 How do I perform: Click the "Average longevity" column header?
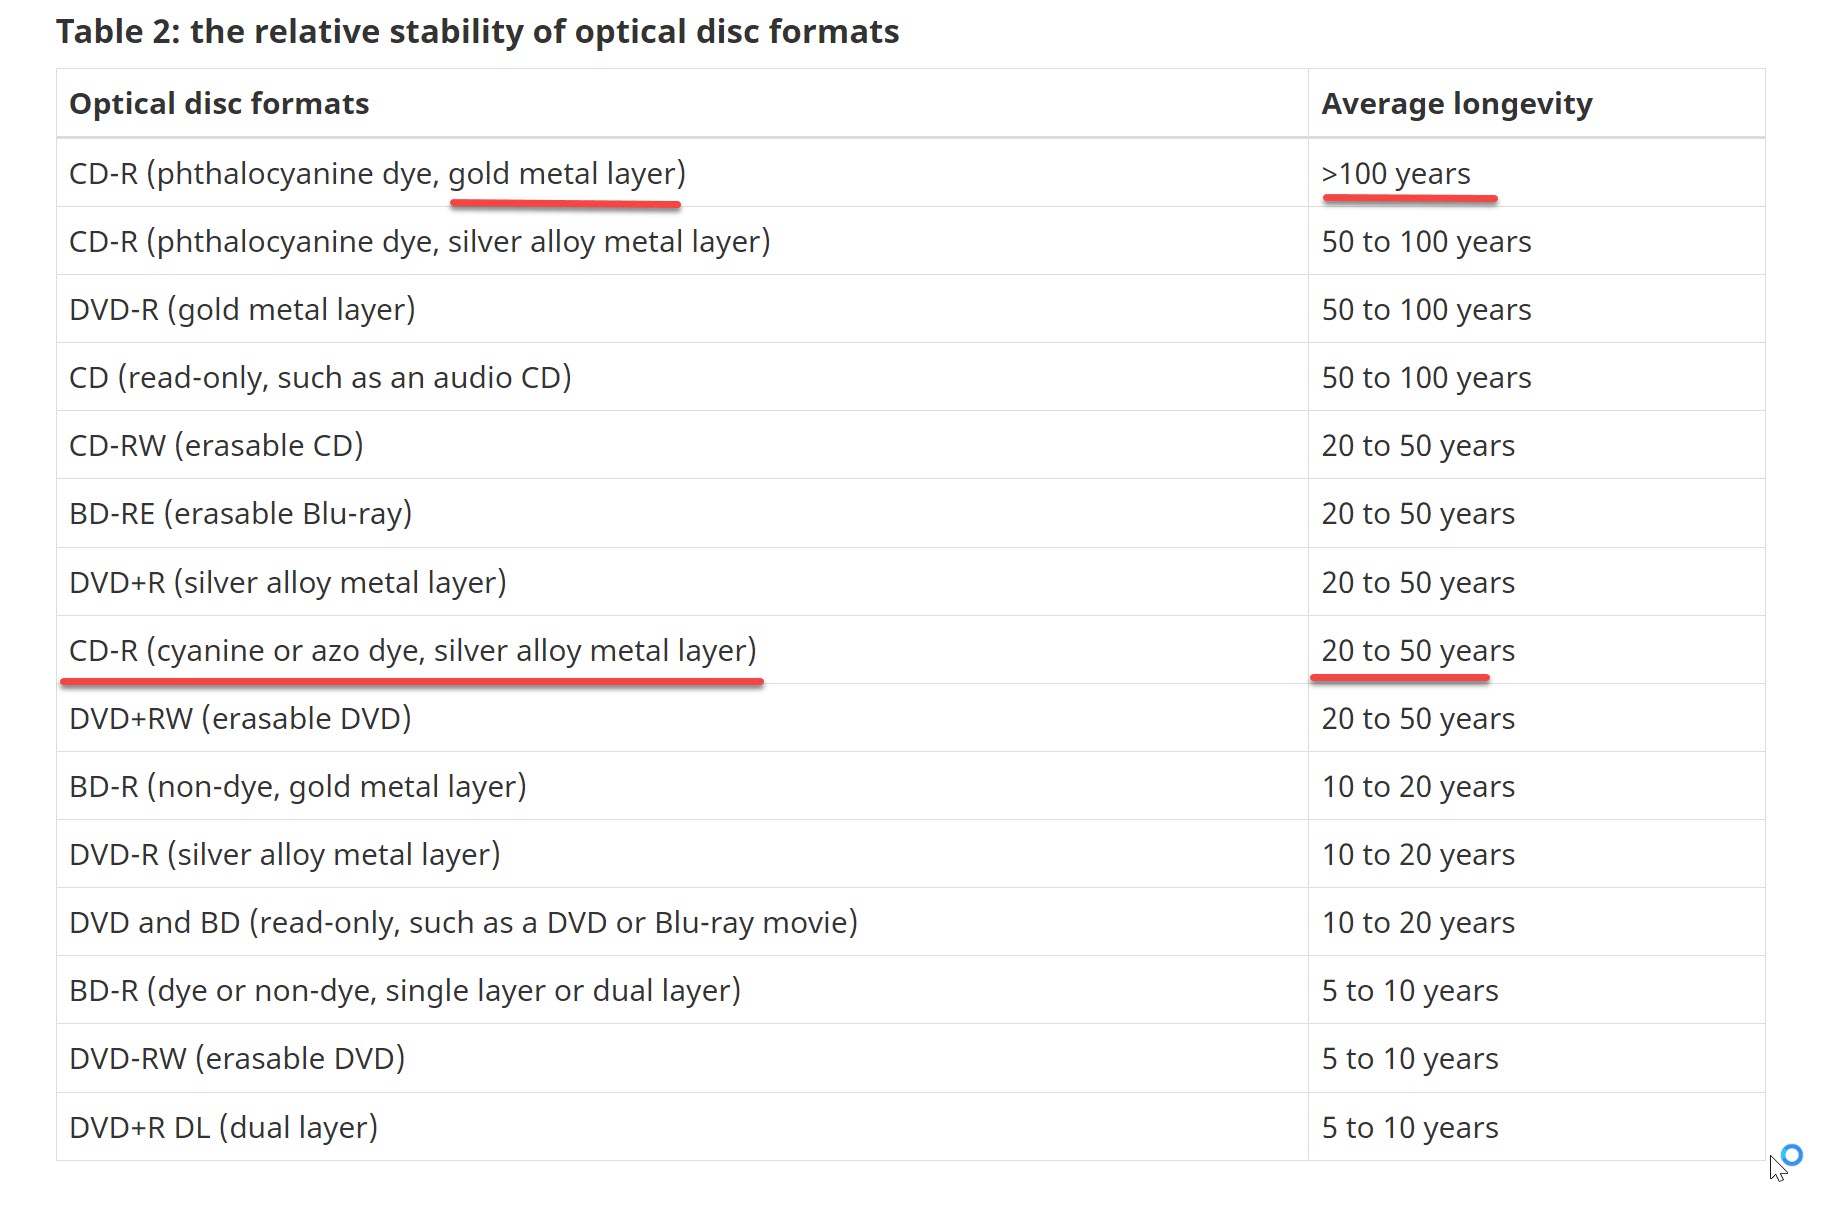(x=1456, y=104)
